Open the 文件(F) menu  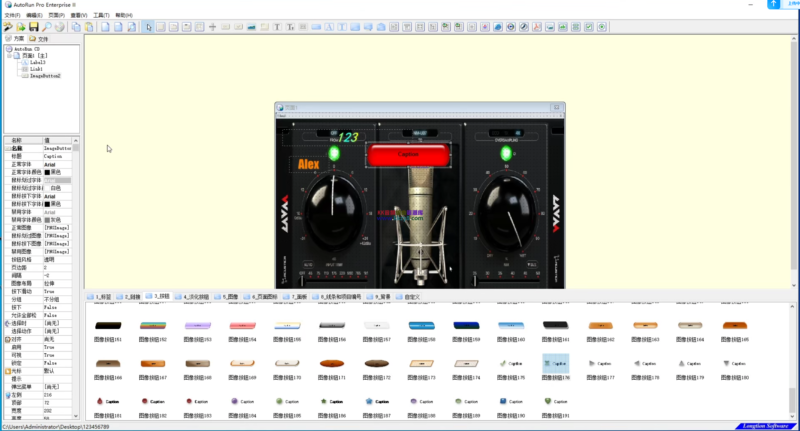click(x=11, y=15)
